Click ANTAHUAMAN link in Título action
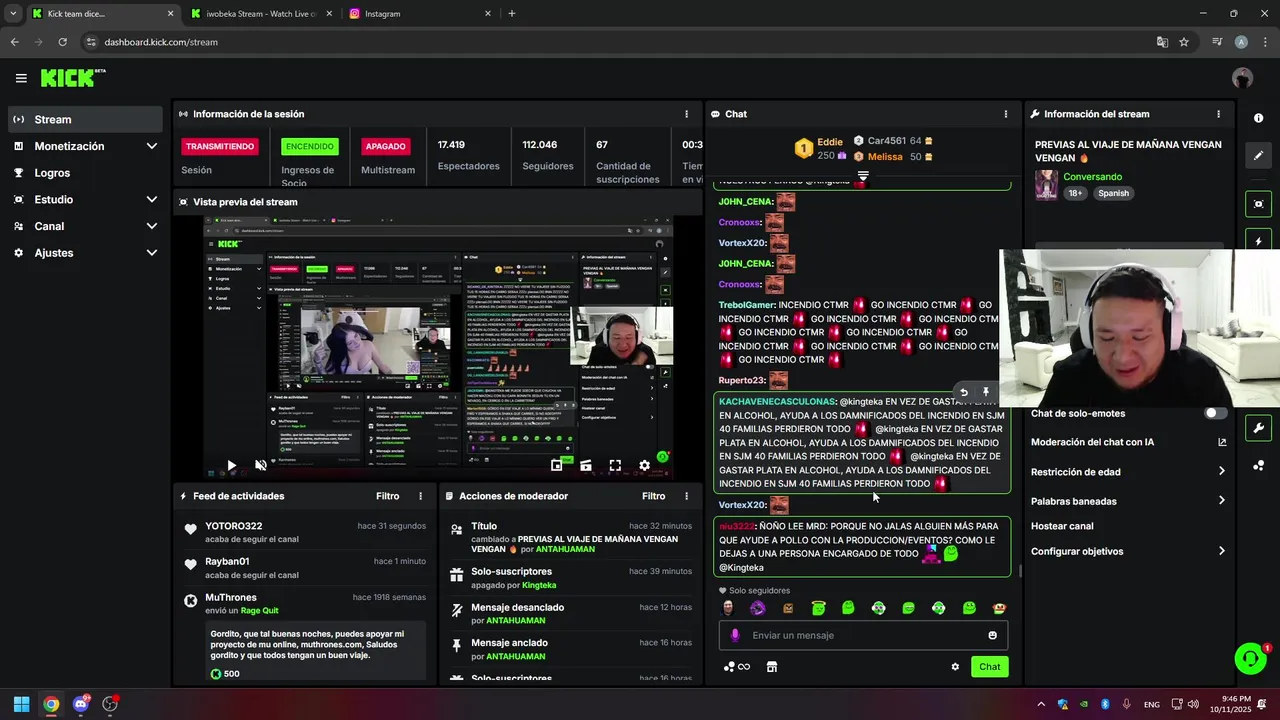The height and width of the screenshot is (720, 1280). [565, 549]
